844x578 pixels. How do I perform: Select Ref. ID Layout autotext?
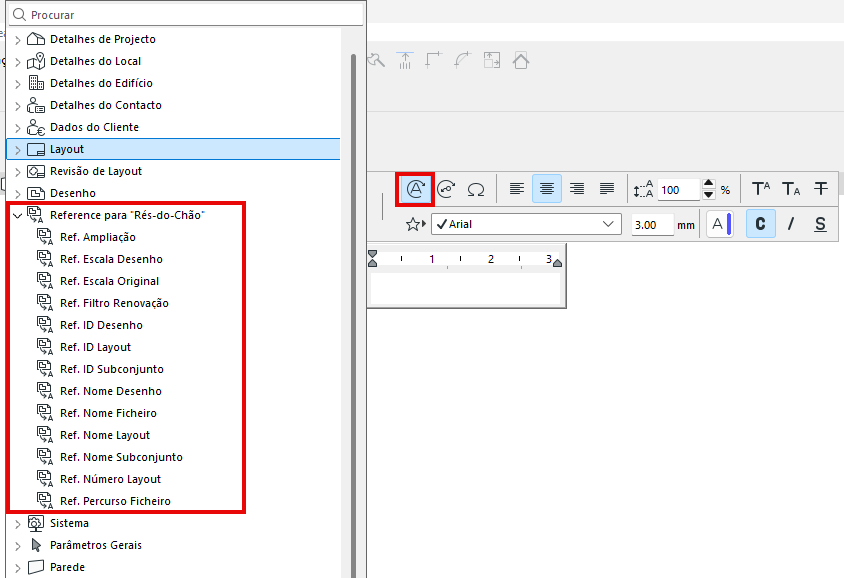(x=96, y=348)
